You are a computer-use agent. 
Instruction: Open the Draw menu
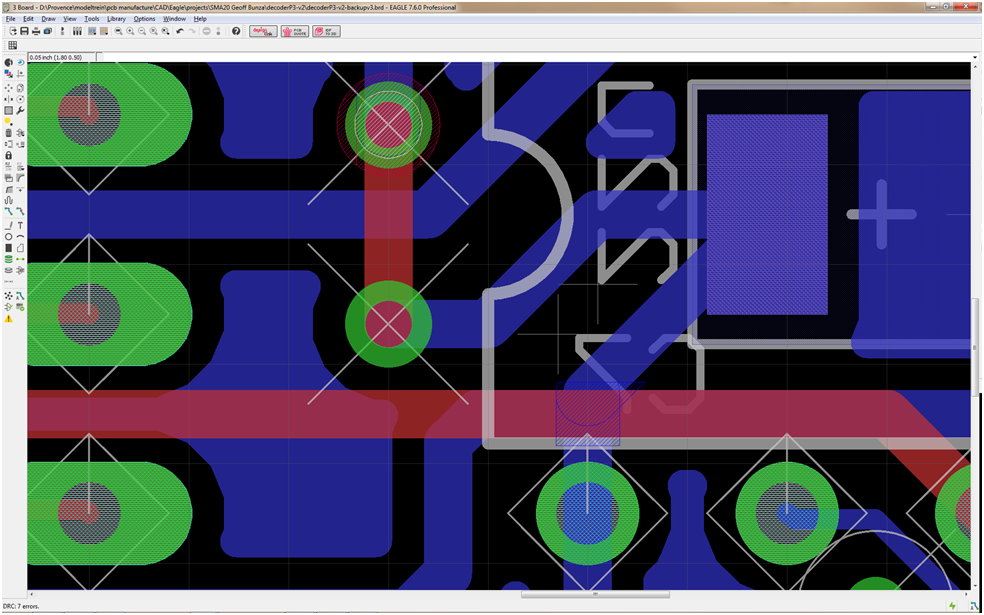tap(48, 19)
